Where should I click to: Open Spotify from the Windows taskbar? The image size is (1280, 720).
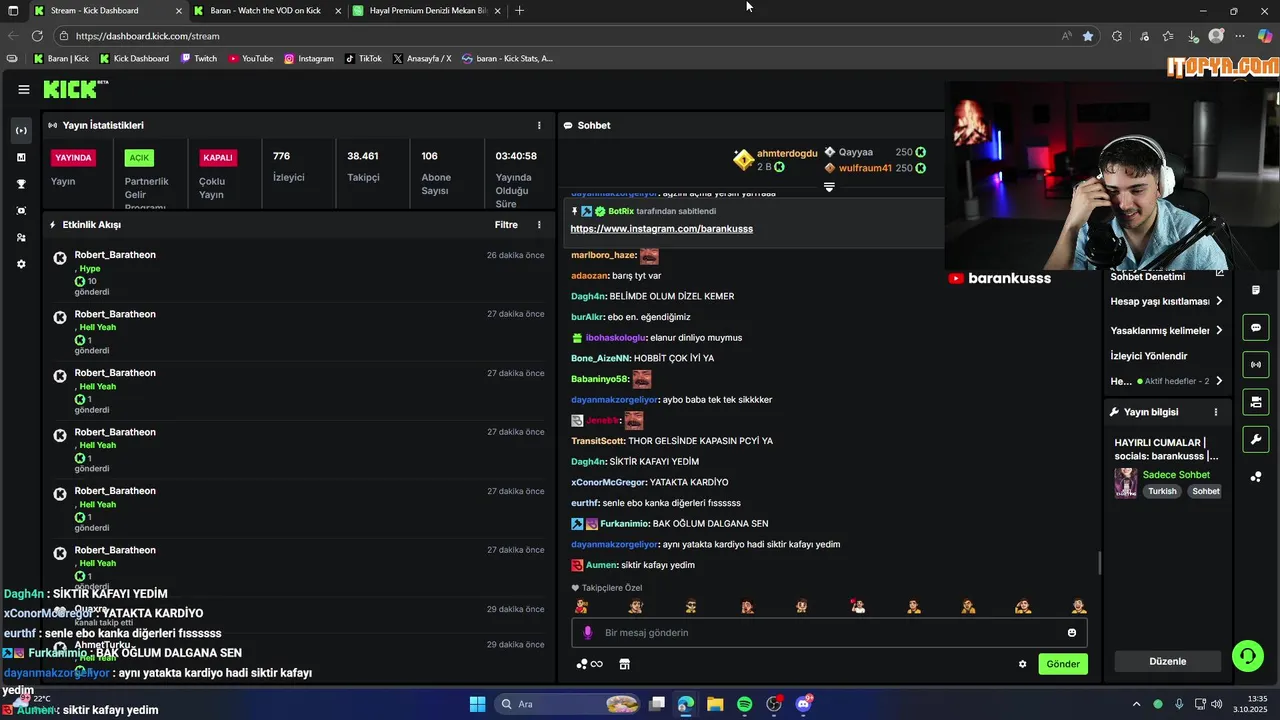(x=744, y=704)
